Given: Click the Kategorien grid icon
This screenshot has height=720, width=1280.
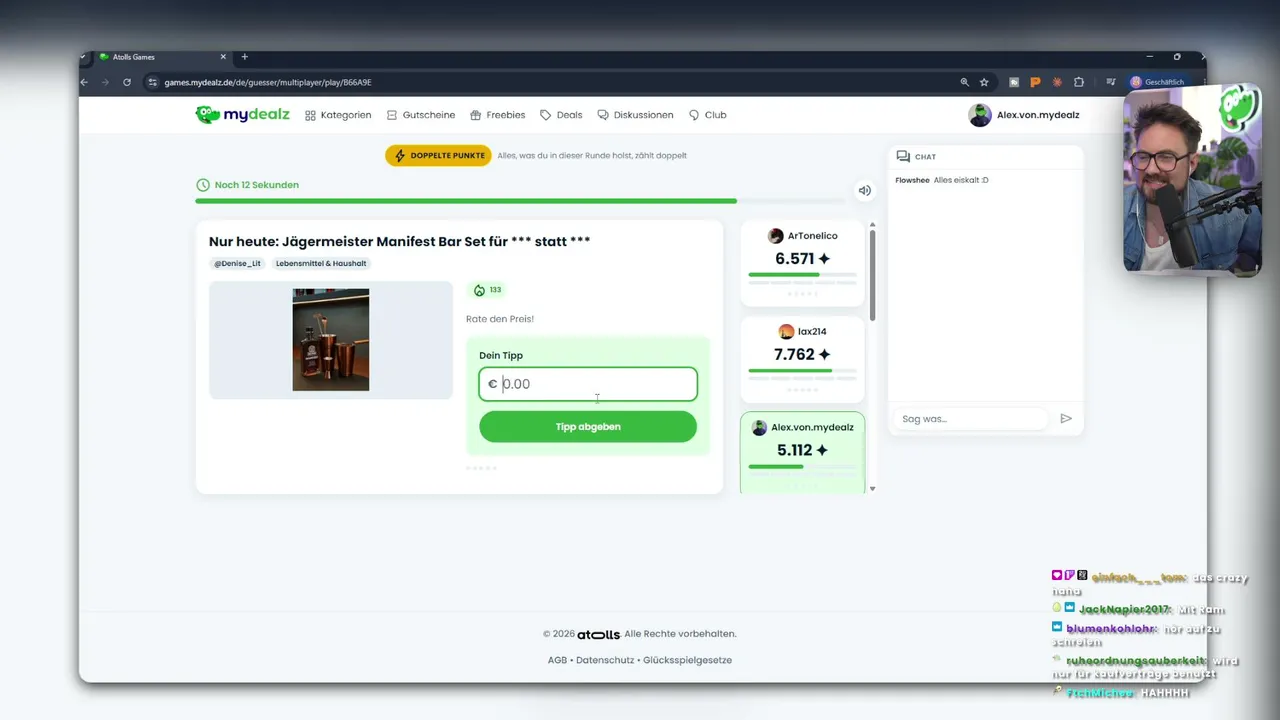Looking at the screenshot, I should (x=310, y=115).
